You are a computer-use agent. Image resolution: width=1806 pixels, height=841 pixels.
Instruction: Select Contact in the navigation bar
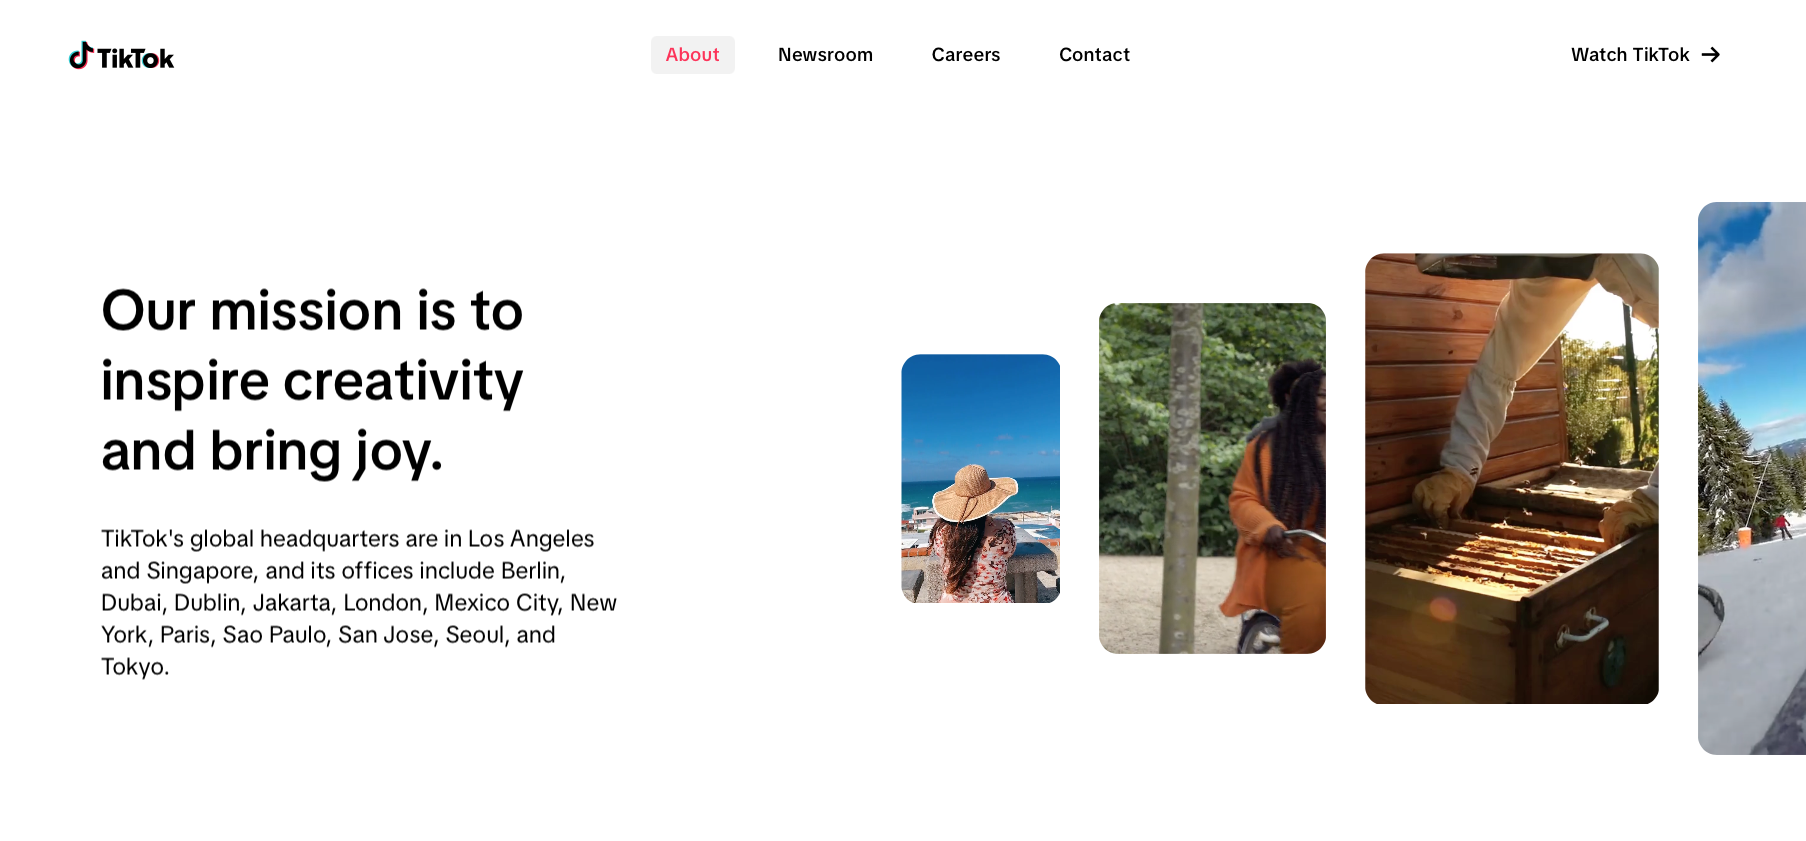point(1094,55)
